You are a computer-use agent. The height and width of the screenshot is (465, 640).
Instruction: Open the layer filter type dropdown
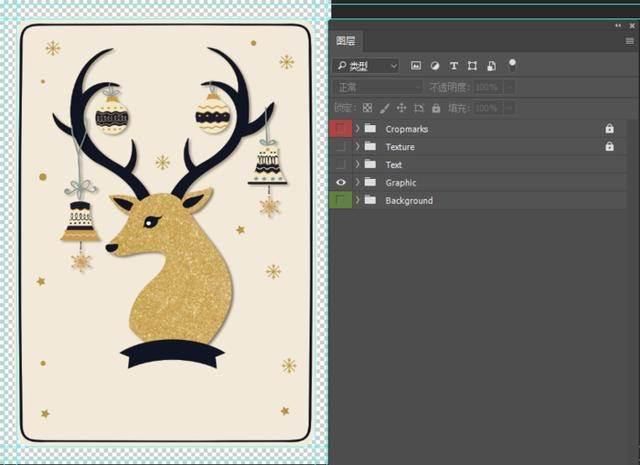(366, 66)
